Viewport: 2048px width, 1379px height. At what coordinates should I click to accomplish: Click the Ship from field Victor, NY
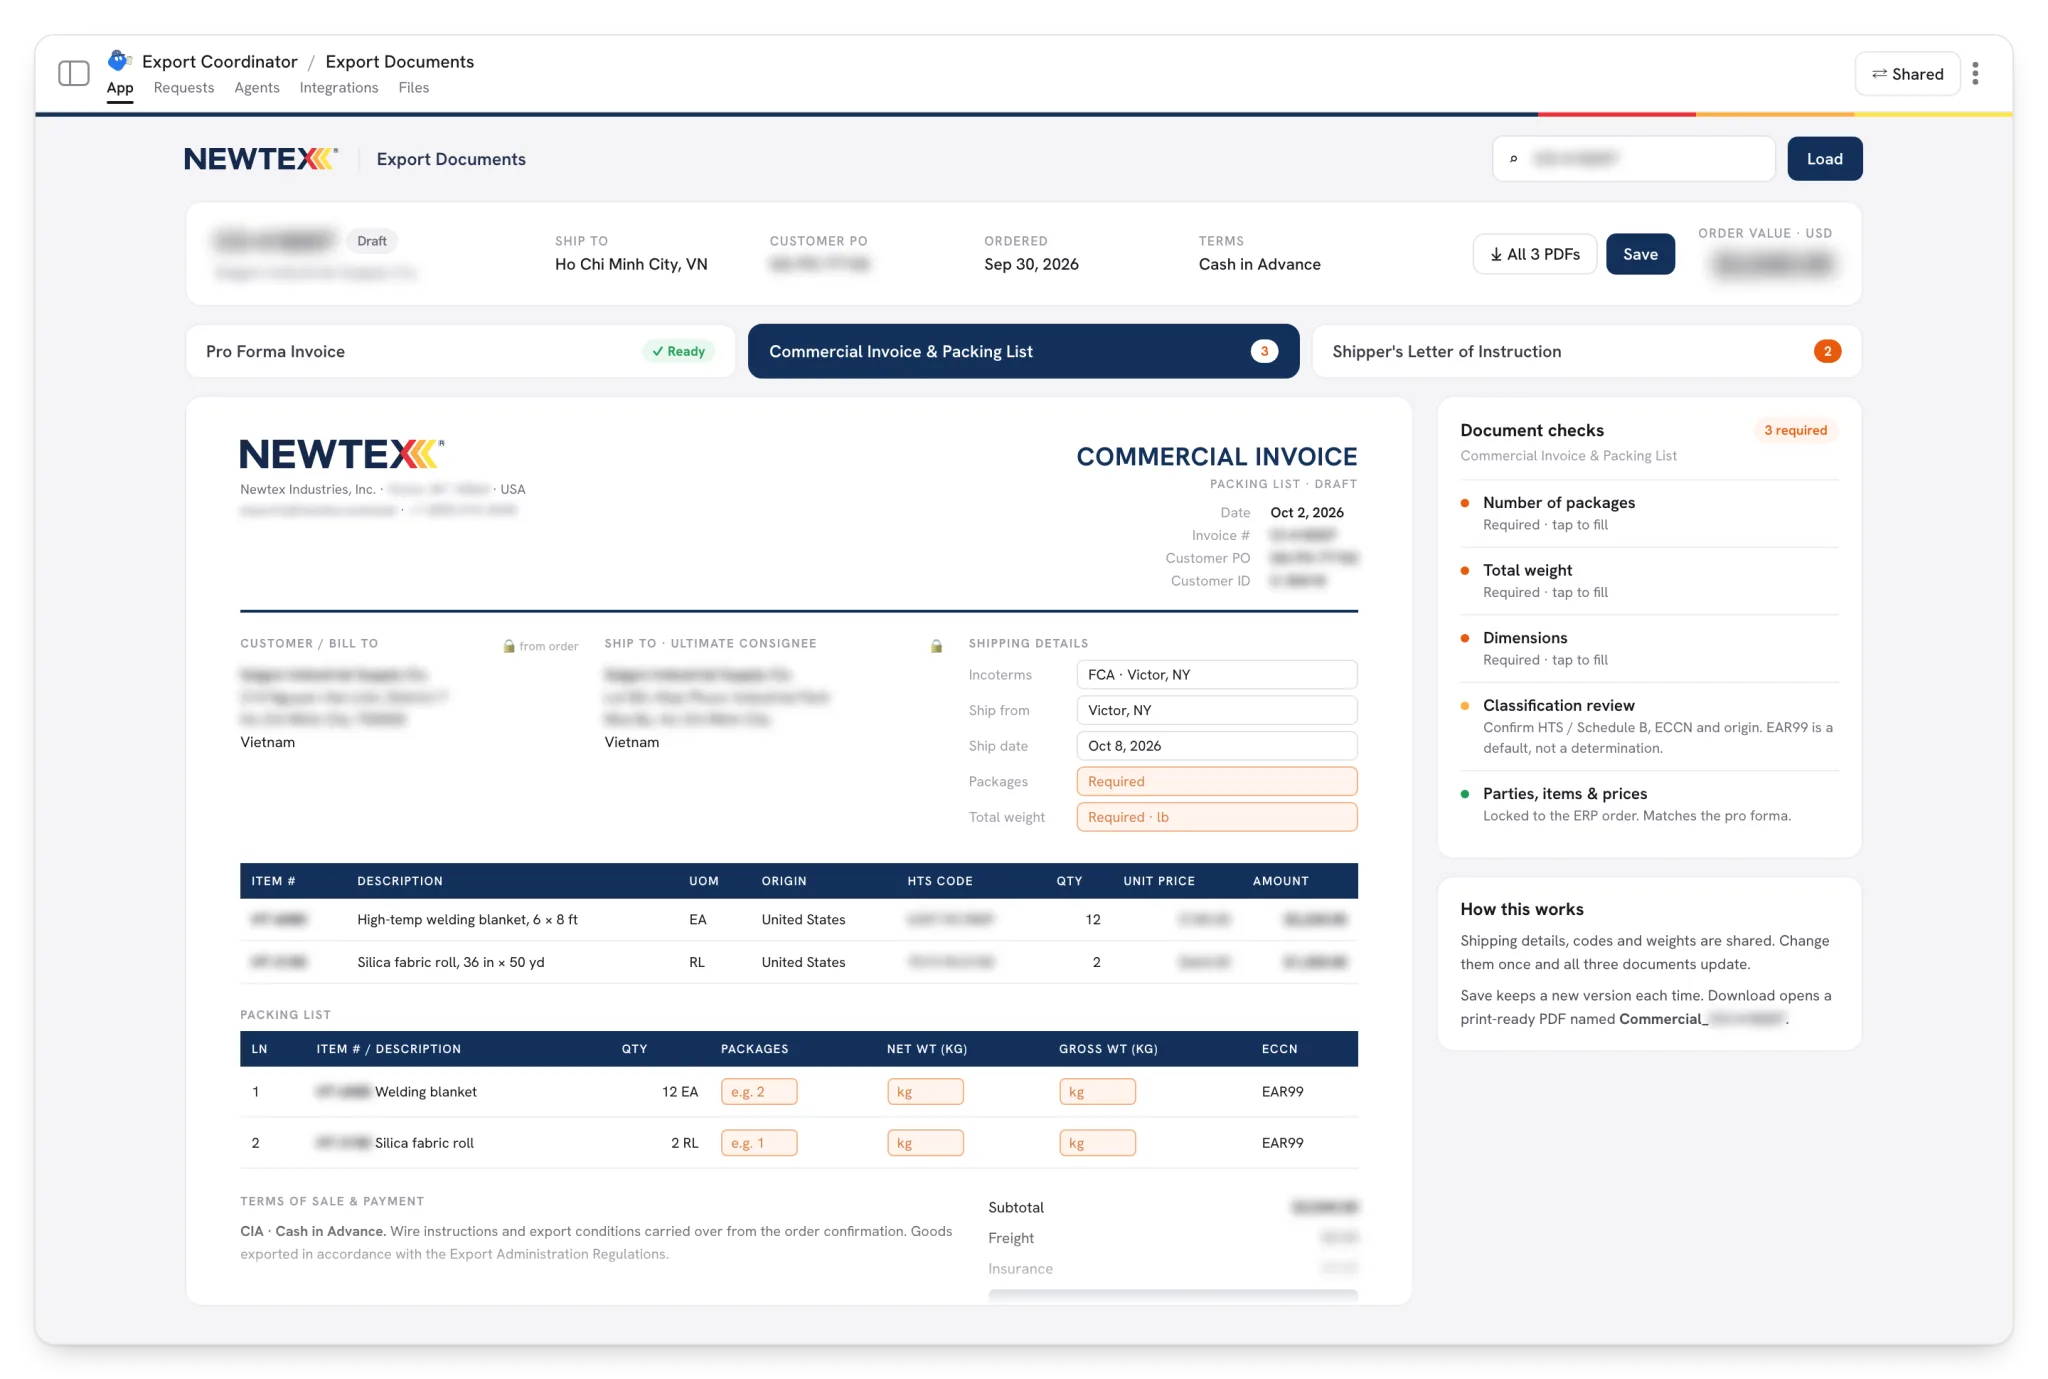pos(1216,710)
